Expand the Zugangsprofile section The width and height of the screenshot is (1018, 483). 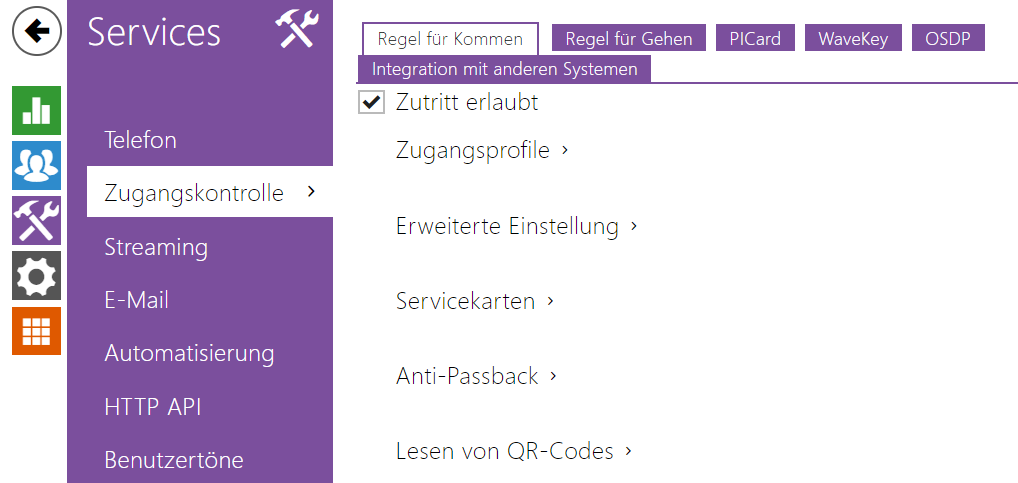[x=482, y=151]
